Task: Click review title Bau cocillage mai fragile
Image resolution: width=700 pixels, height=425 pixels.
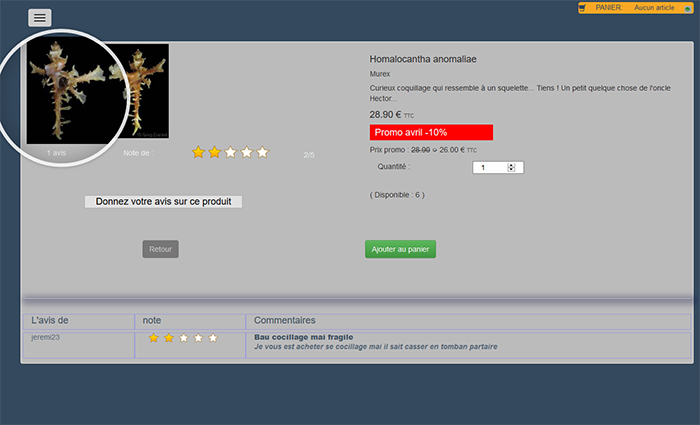Action: click(x=304, y=337)
